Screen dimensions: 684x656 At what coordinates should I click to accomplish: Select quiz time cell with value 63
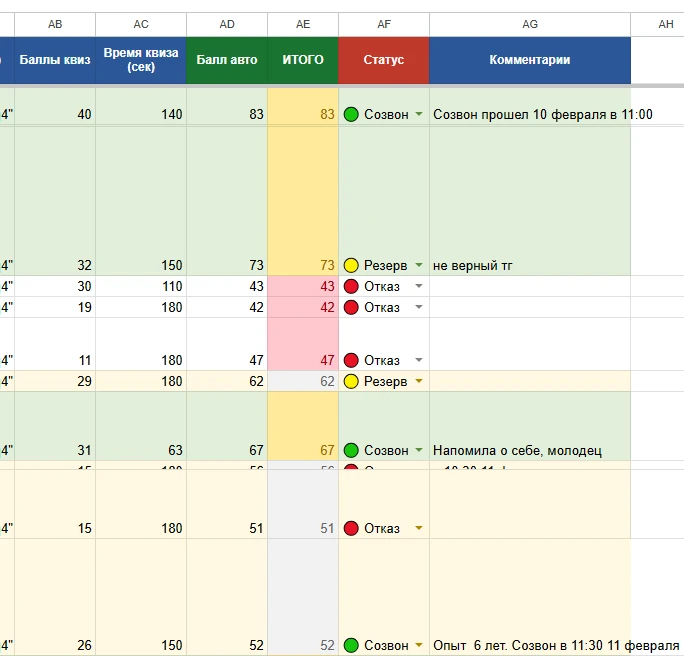click(141, 426)
